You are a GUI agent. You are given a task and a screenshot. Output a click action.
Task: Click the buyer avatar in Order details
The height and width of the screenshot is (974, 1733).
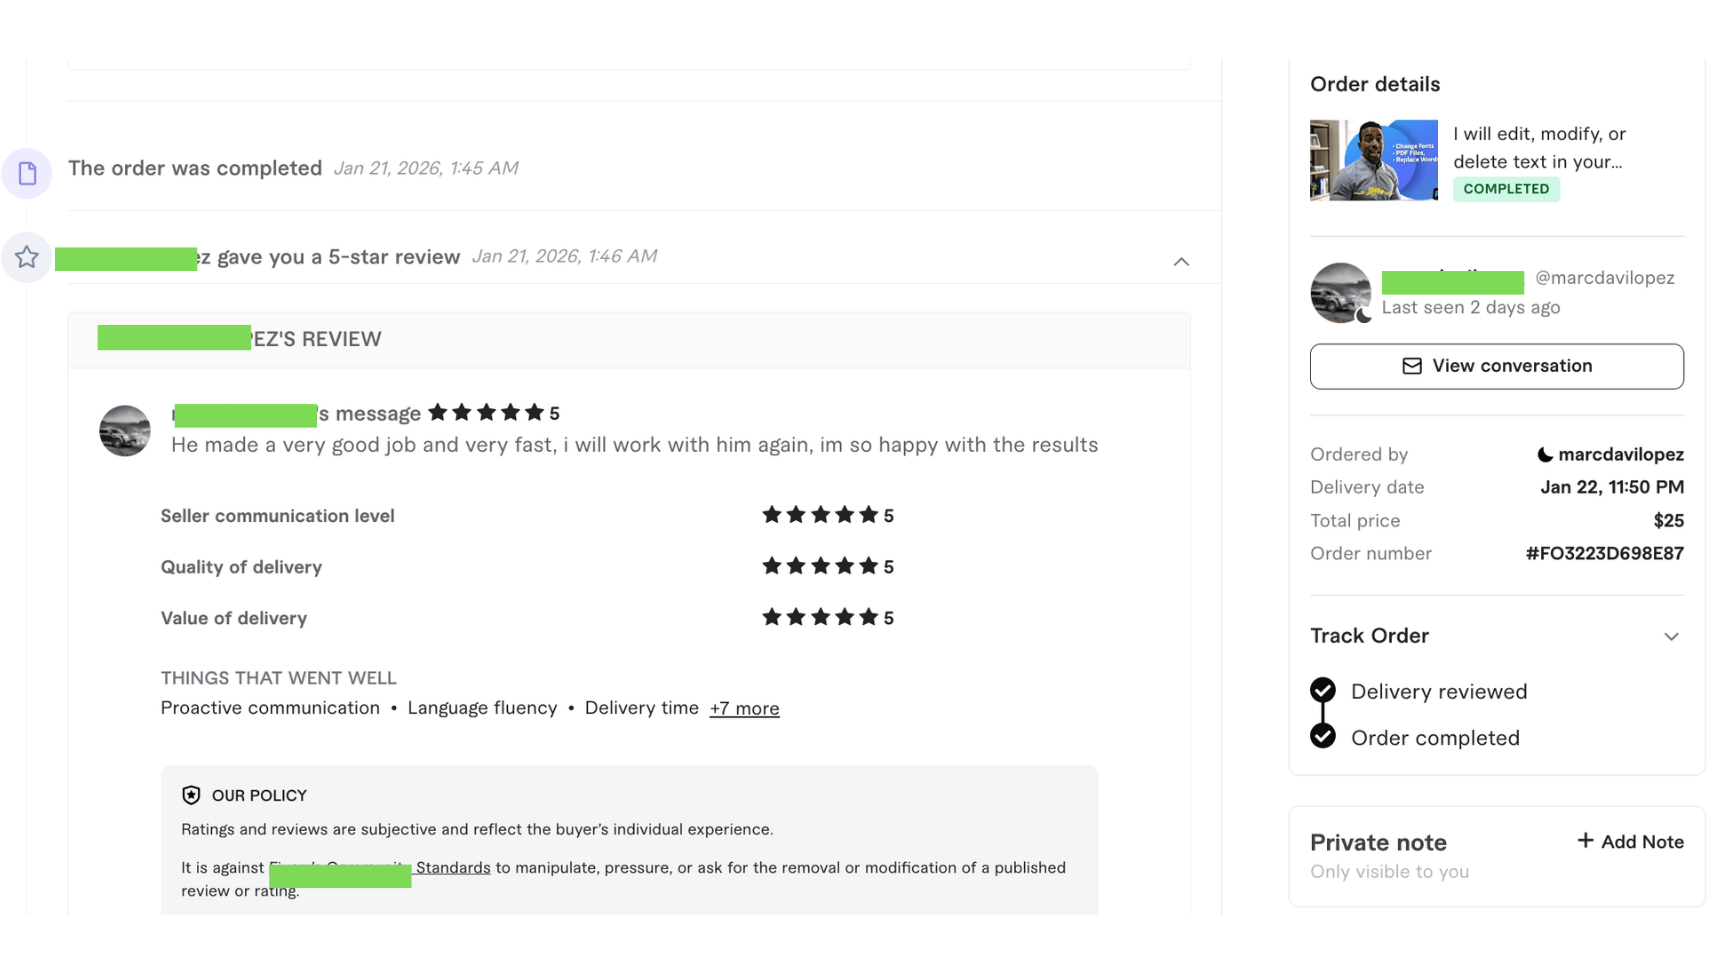[1340, 293]
